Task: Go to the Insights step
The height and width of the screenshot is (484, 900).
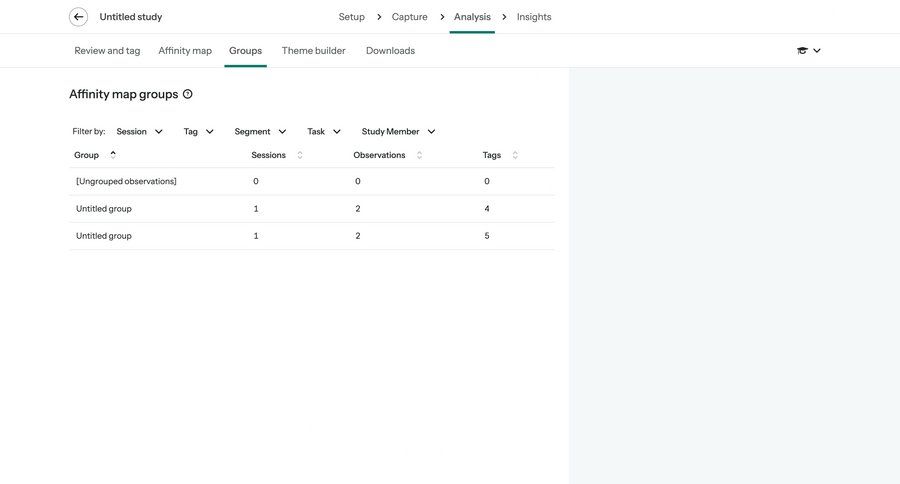Action: (x=534, y=17)
